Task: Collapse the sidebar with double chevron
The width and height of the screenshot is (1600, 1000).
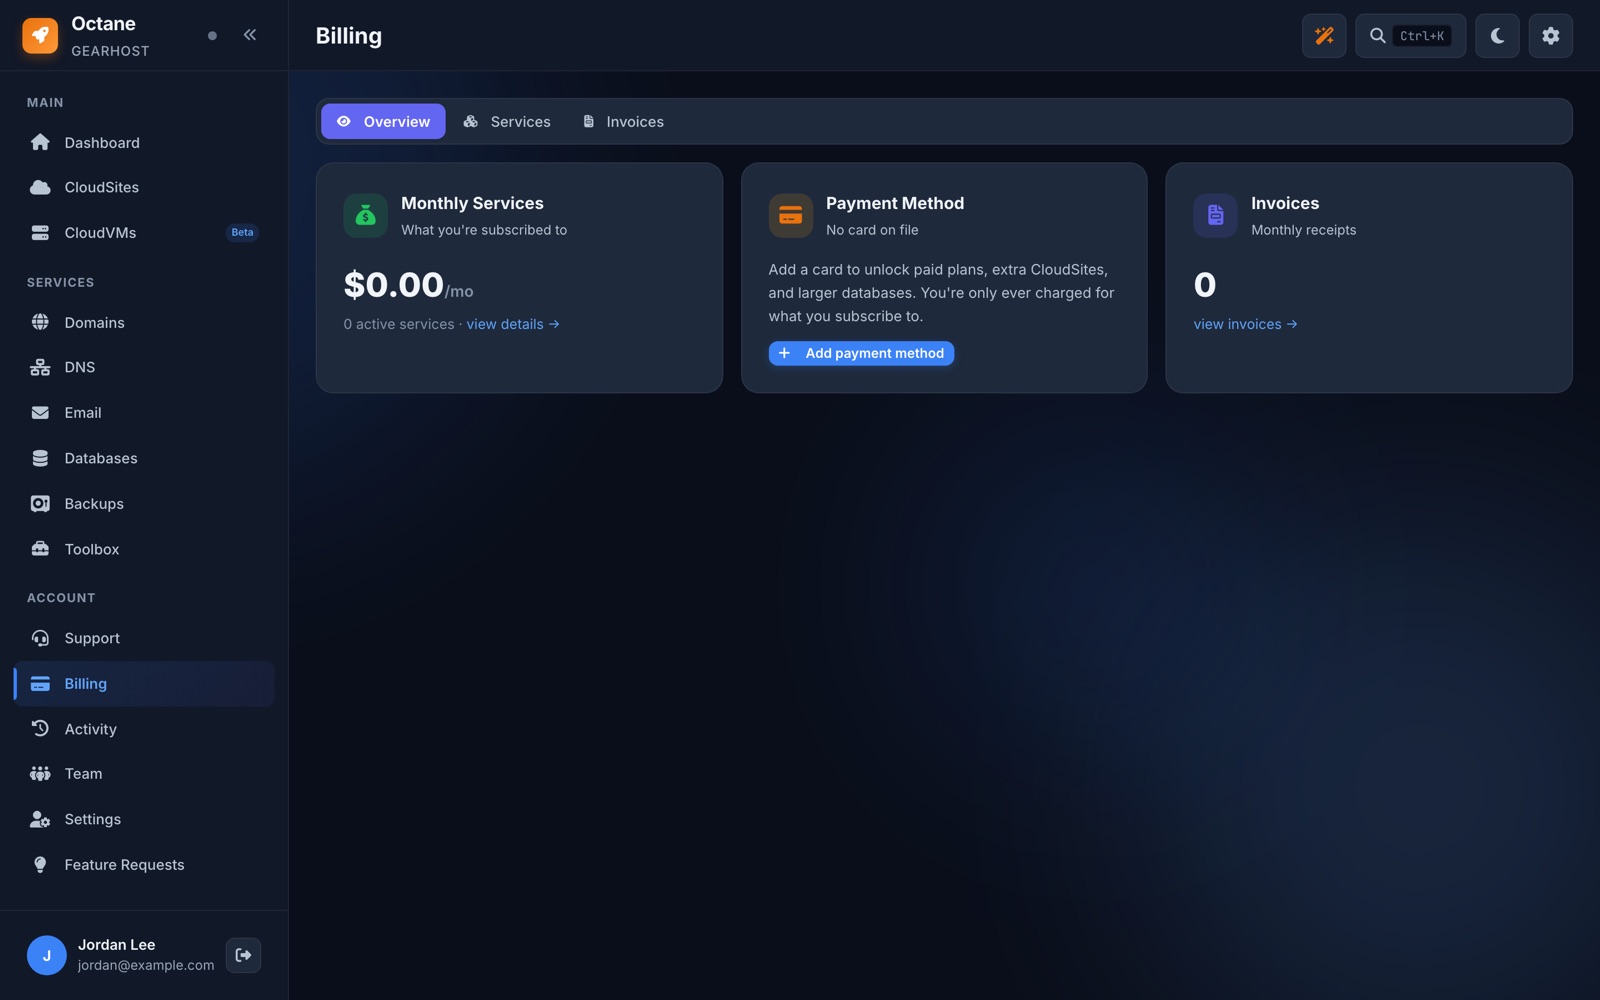Action: (250, 35)
